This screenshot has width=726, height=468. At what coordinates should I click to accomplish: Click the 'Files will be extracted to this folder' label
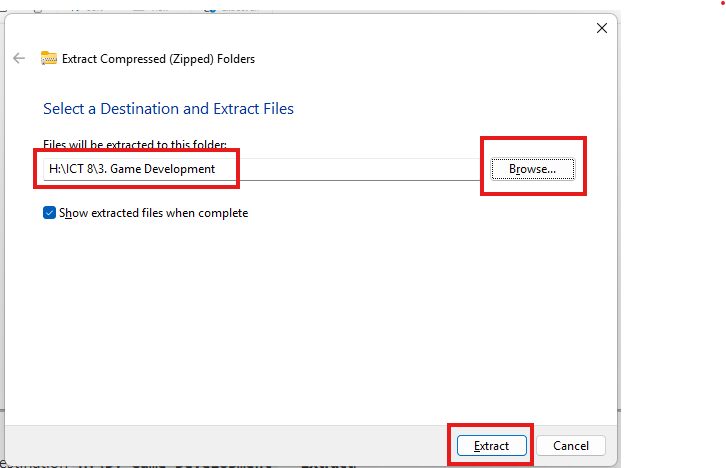[135, 144]
